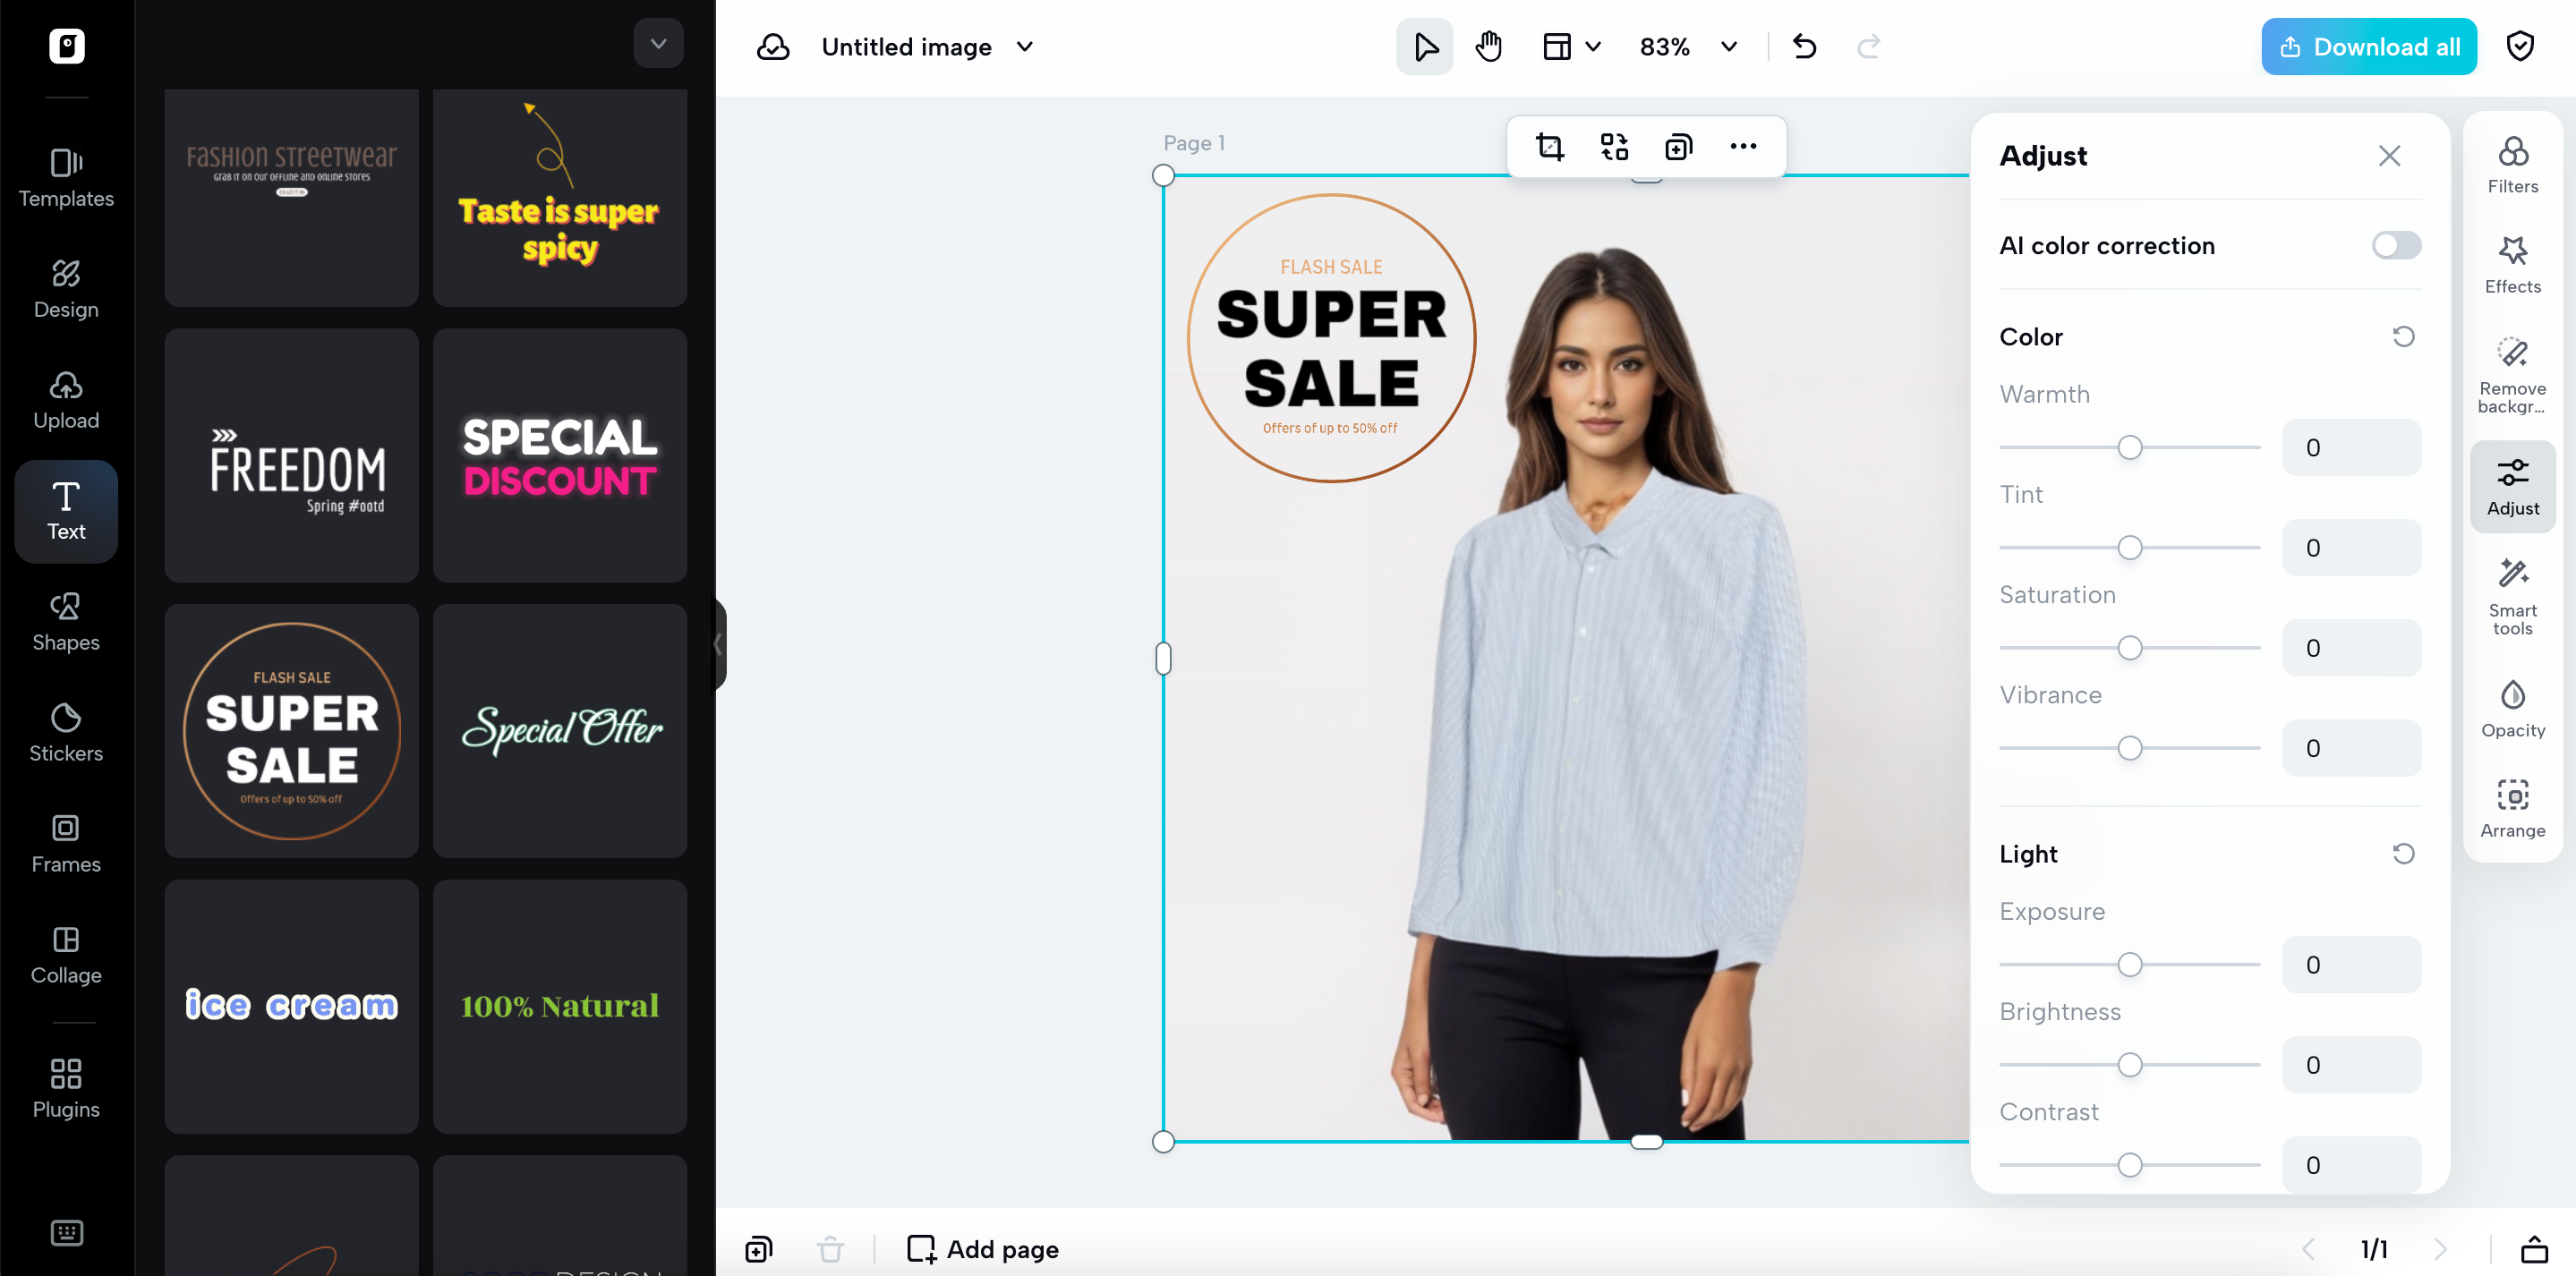Open the Upload panel
The width and height of the screenshot is (2576, 1276).
66,400
